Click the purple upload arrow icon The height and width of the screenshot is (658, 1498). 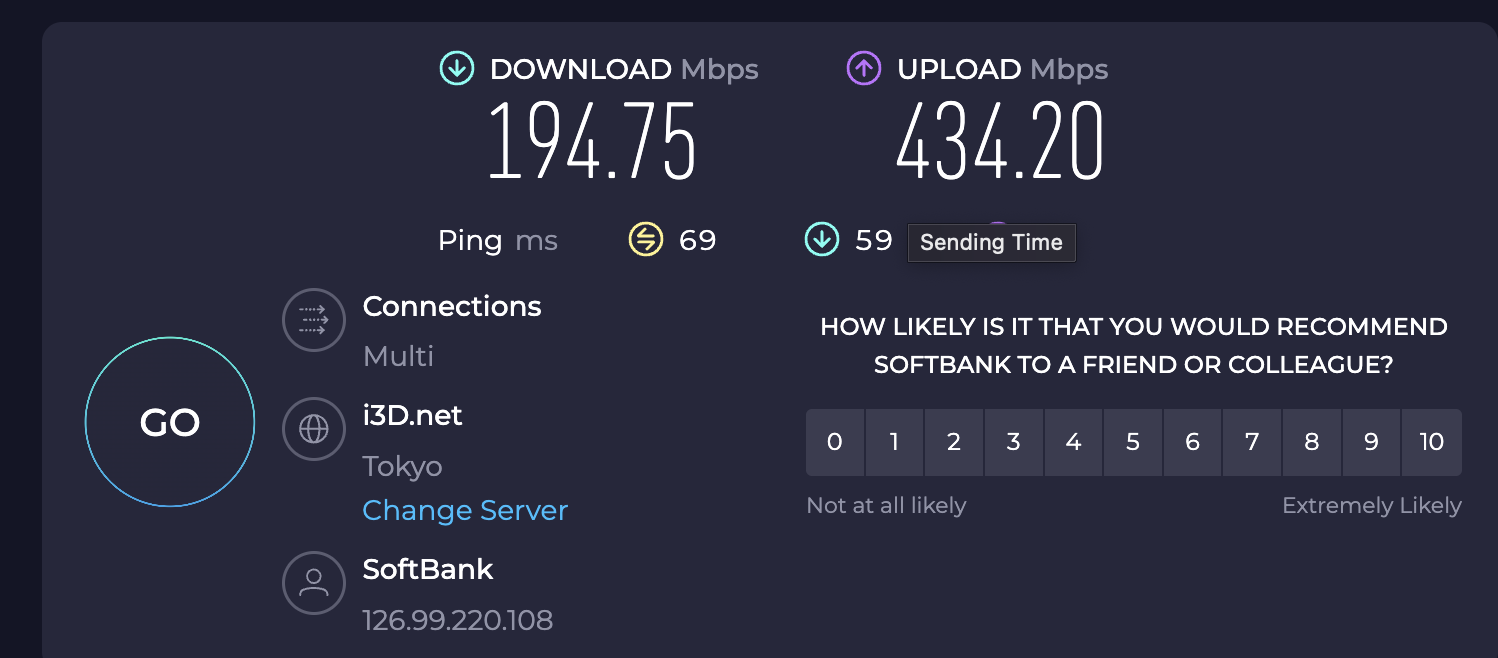coord(864,69)
